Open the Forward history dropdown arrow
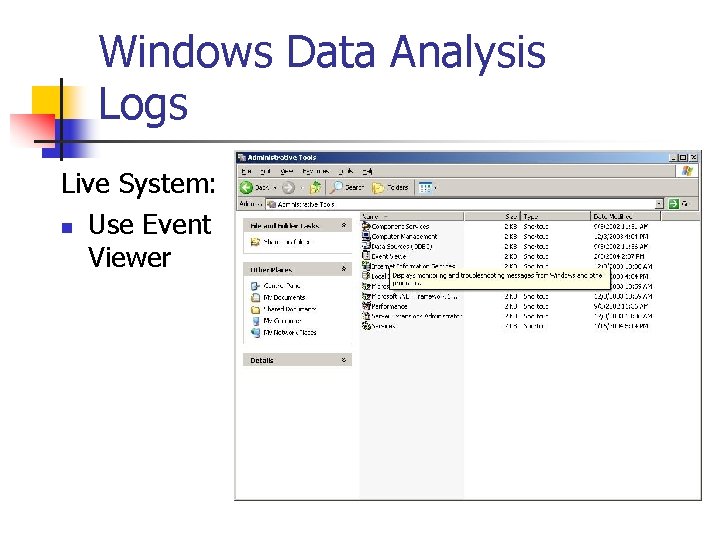720x540 pixels. click(x=302, y=187)
